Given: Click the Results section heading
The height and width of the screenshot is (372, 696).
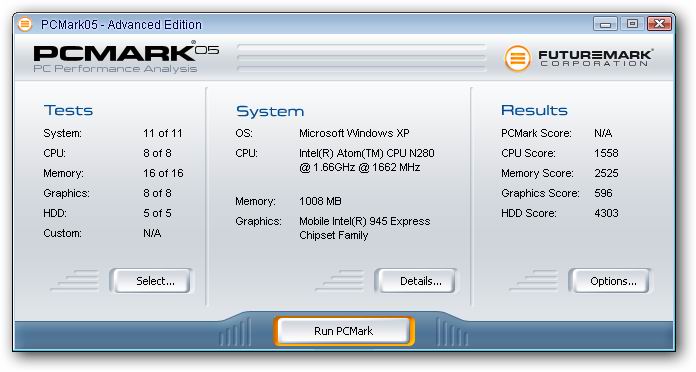Looking at the screenshot, I should (534, 110).
